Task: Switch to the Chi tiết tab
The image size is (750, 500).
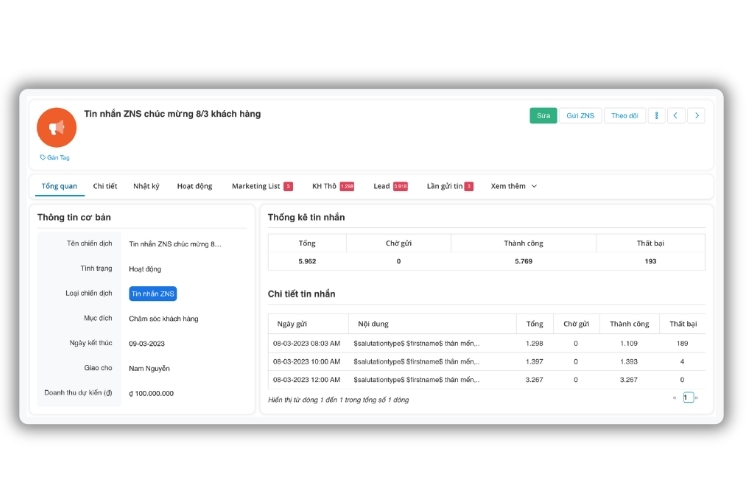Action: pos(105,186)
